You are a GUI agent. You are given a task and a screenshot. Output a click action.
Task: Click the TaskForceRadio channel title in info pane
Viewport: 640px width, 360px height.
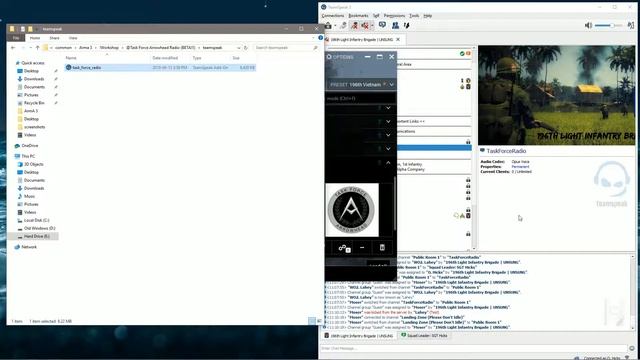coord(506,151)
